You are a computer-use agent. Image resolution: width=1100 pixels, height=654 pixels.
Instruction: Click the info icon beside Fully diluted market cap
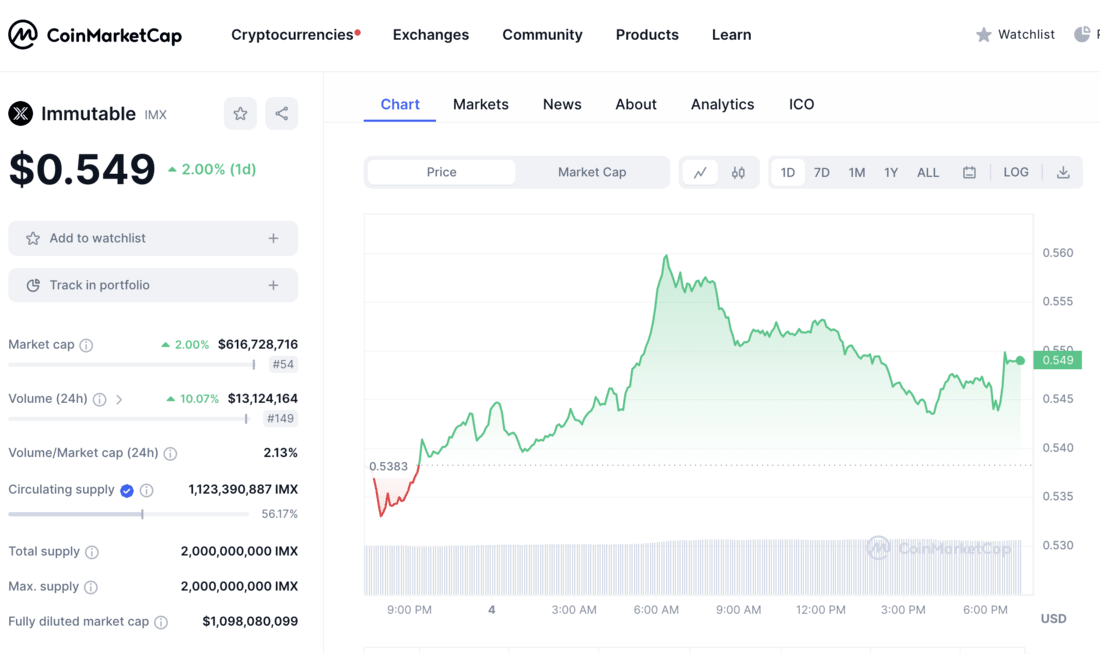coord(161,622)
